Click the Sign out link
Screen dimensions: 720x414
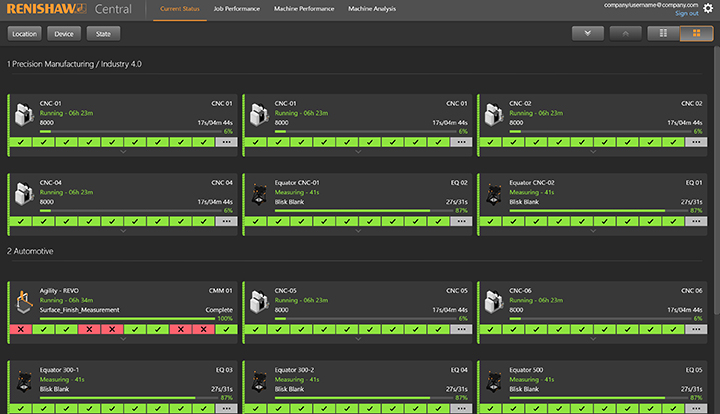[x=686, y=13]
